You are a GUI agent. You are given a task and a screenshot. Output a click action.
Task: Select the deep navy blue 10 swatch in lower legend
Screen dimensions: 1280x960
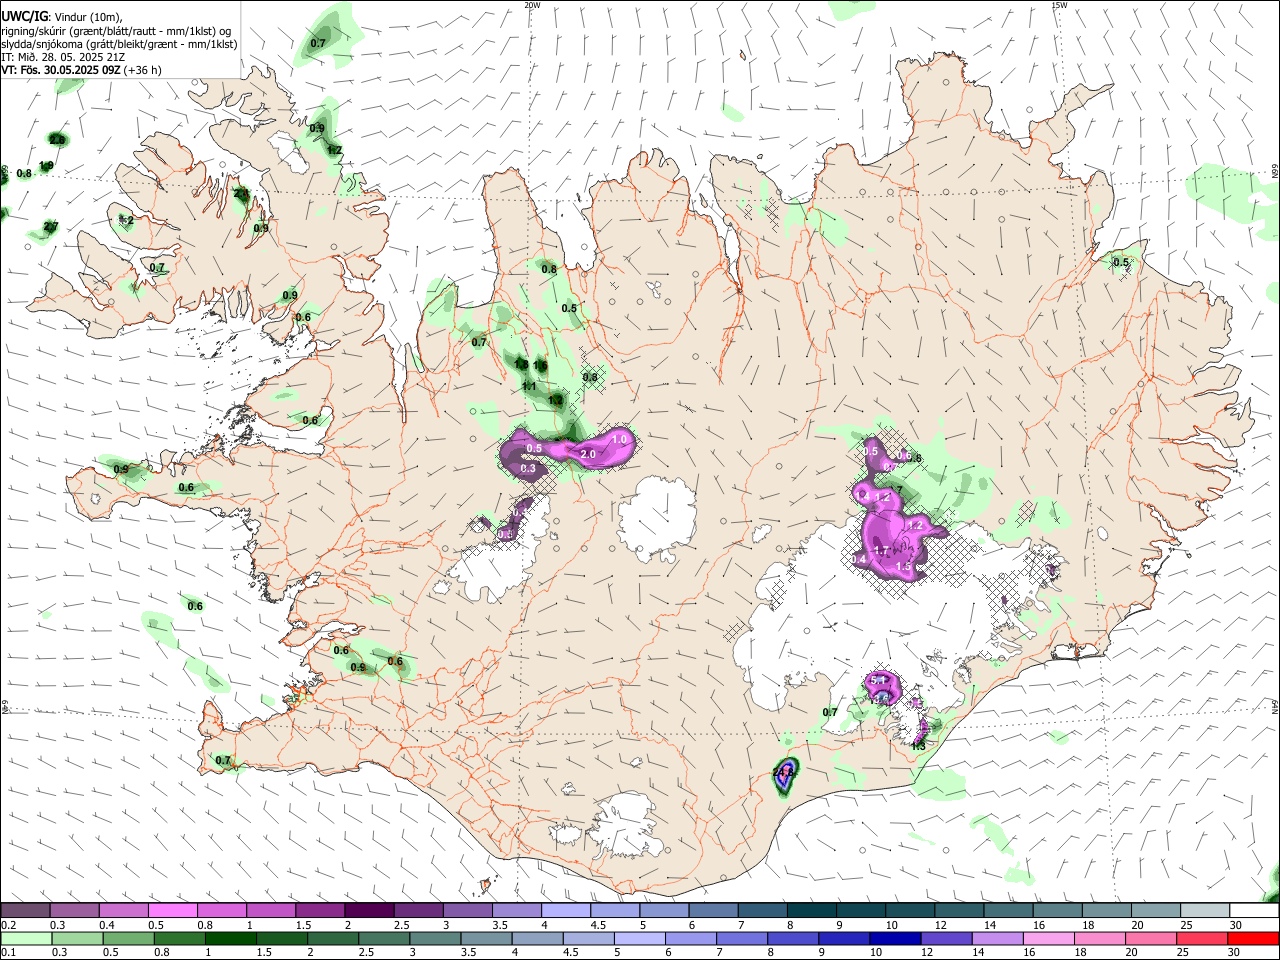coord(895,938)
